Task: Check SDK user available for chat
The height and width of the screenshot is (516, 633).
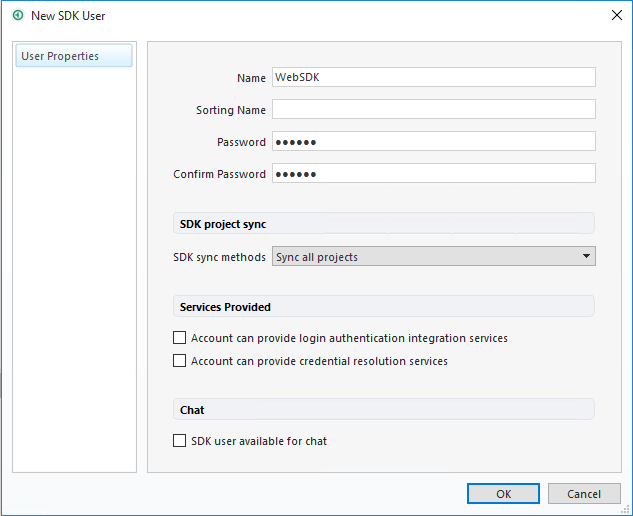Action: pyautogui.click(x=180, y=441)
